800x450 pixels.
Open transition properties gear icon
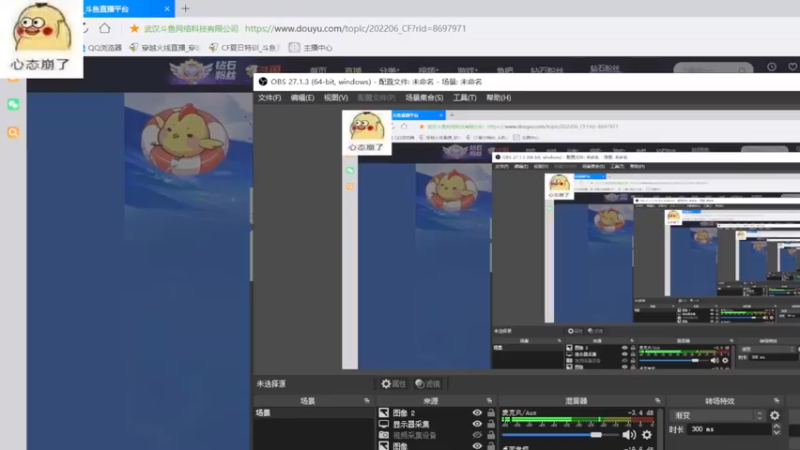(x=774, y=415)
